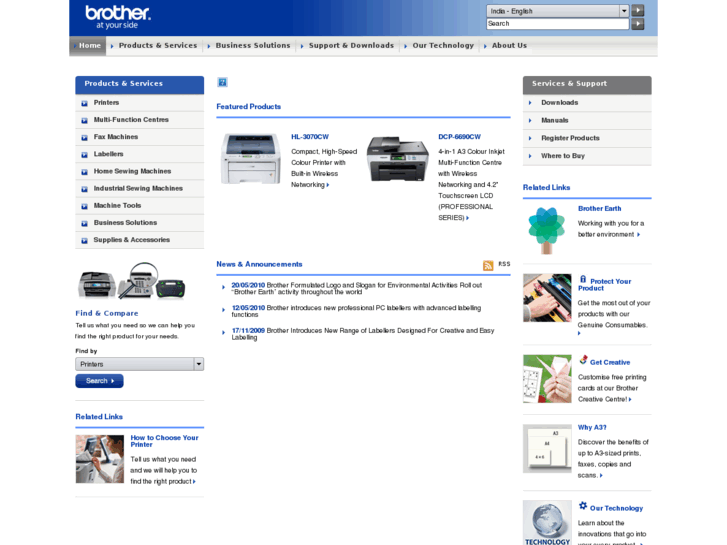Open the Where to Buy link

pos(563,156)
